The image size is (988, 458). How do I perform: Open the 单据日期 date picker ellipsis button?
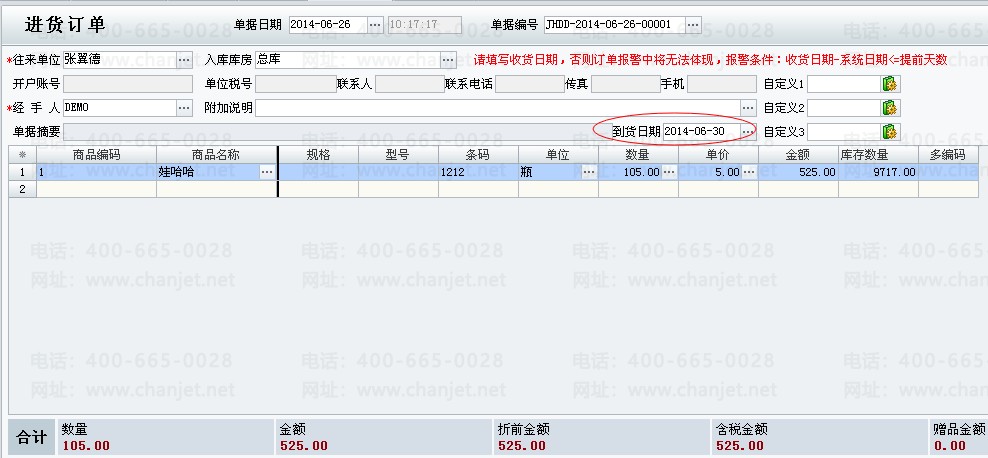pyautogui.click(x=375, y=24)
